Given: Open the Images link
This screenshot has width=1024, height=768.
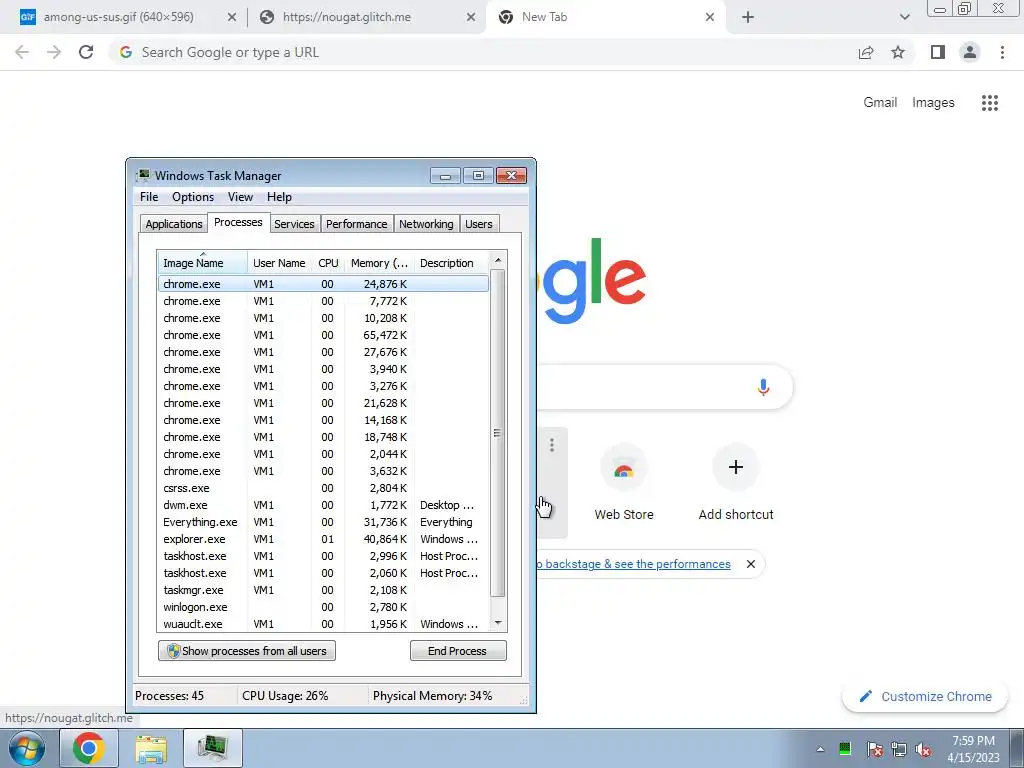Looking at the screenshot, I should click(933, 103).
